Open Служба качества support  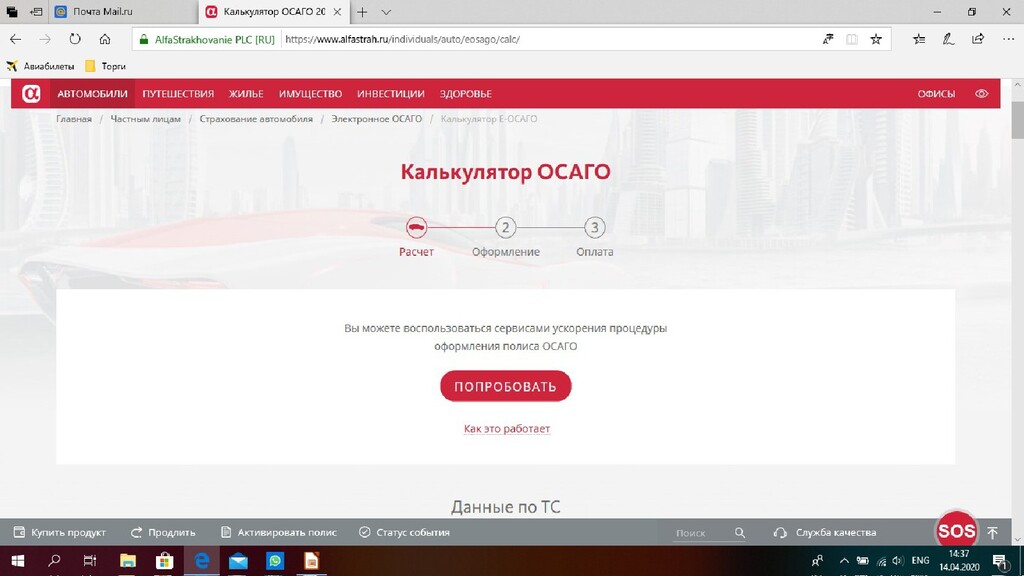[825, 532]
